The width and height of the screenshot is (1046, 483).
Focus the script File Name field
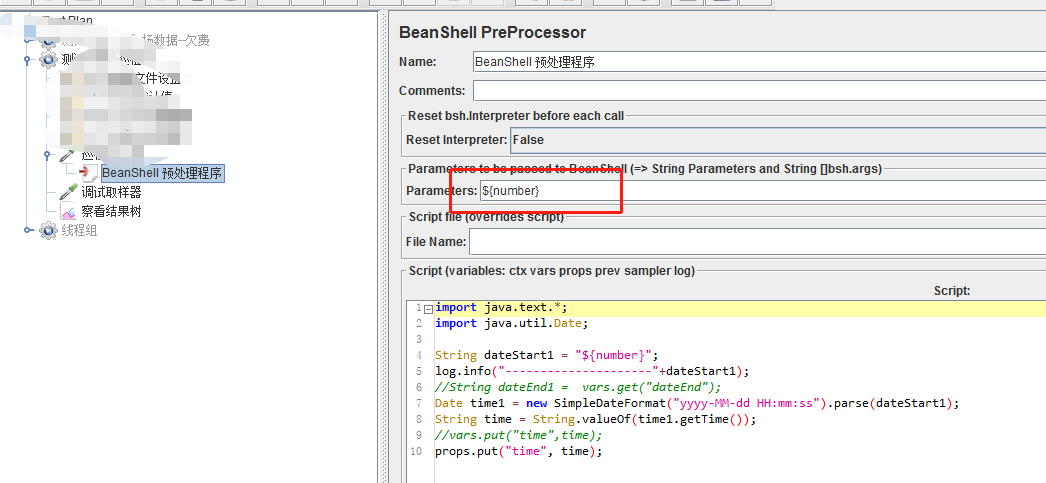pos(757,242)
